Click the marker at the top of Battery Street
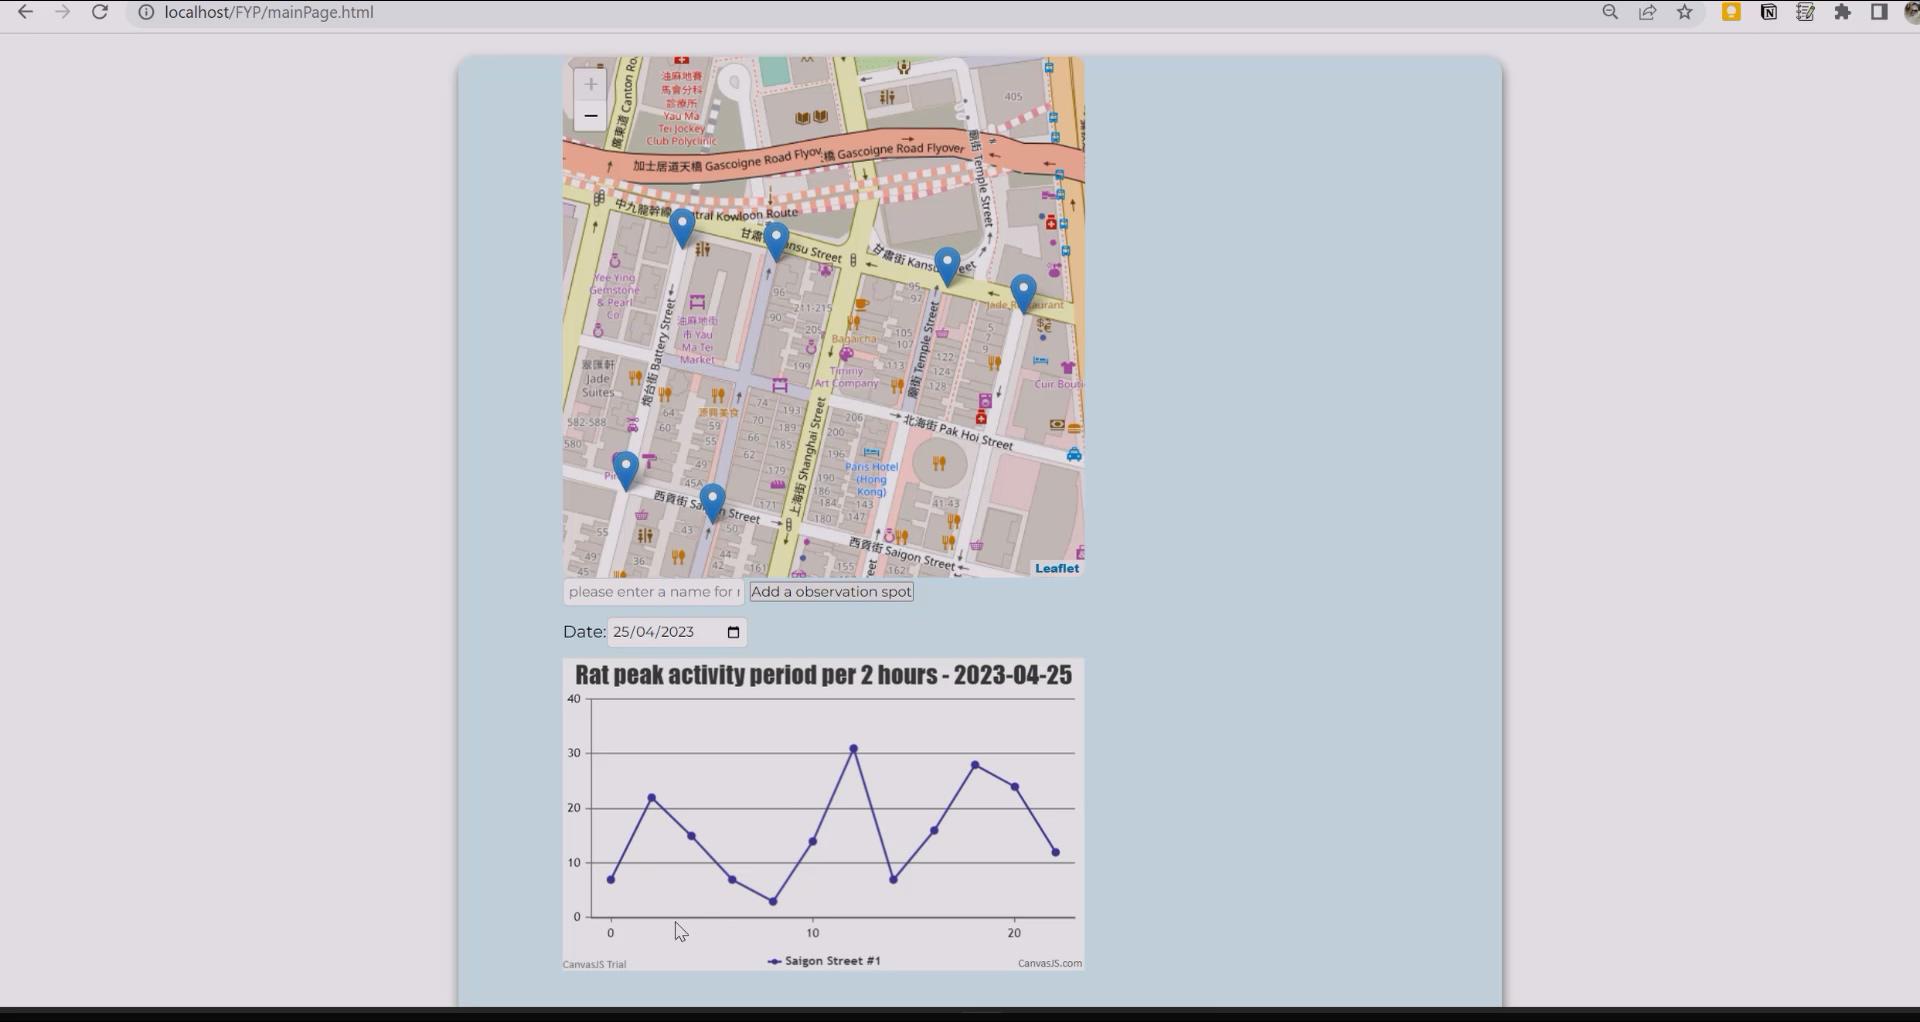The height and width of the screenshot is (1022, 1920). [x=682, y=227]
